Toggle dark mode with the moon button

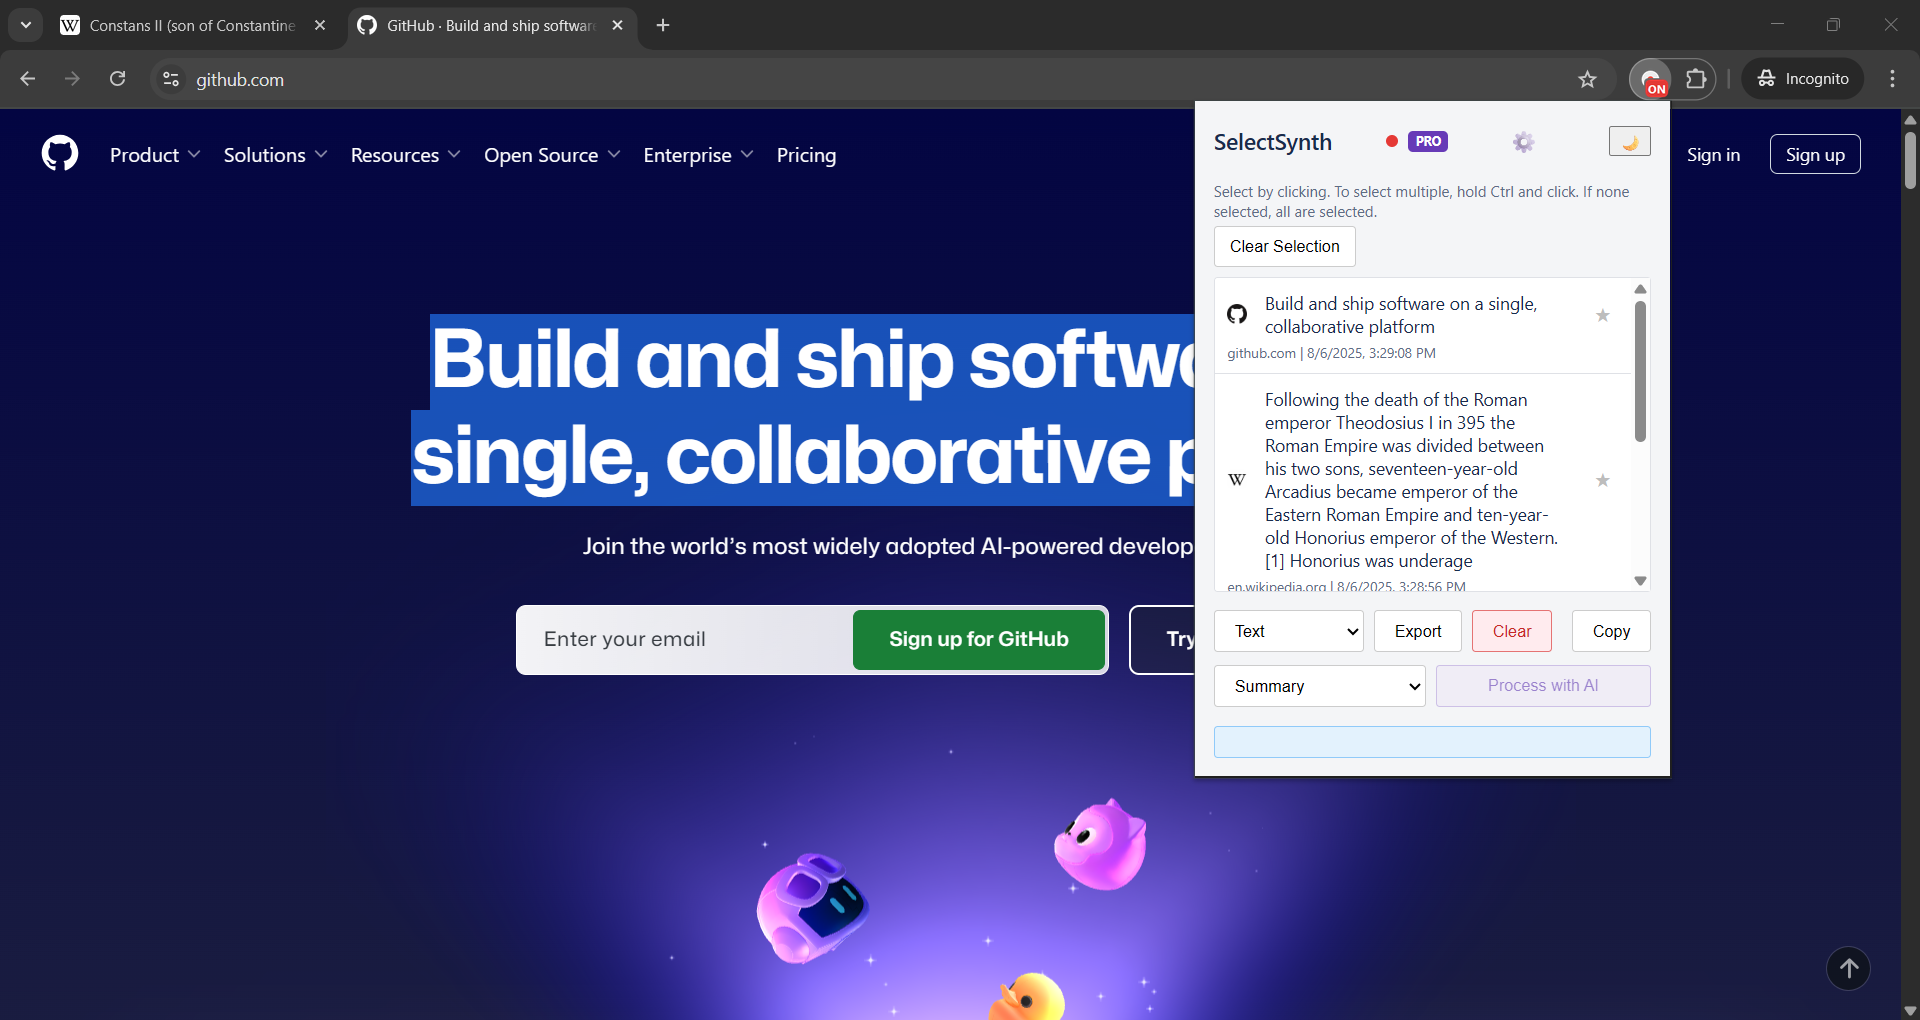pyautogui.click(x=1629, y=142)
